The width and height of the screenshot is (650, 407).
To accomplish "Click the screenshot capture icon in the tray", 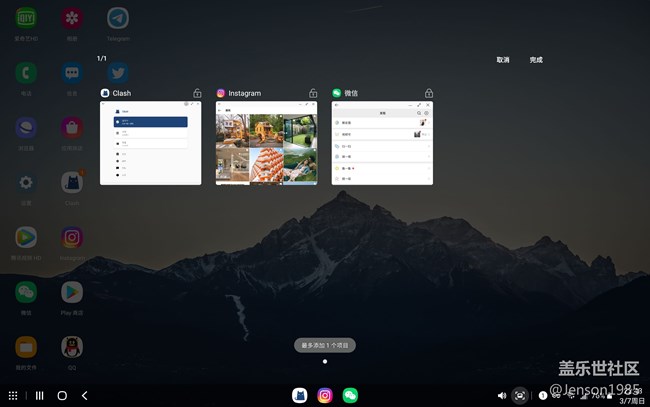I will click(520, 396).
